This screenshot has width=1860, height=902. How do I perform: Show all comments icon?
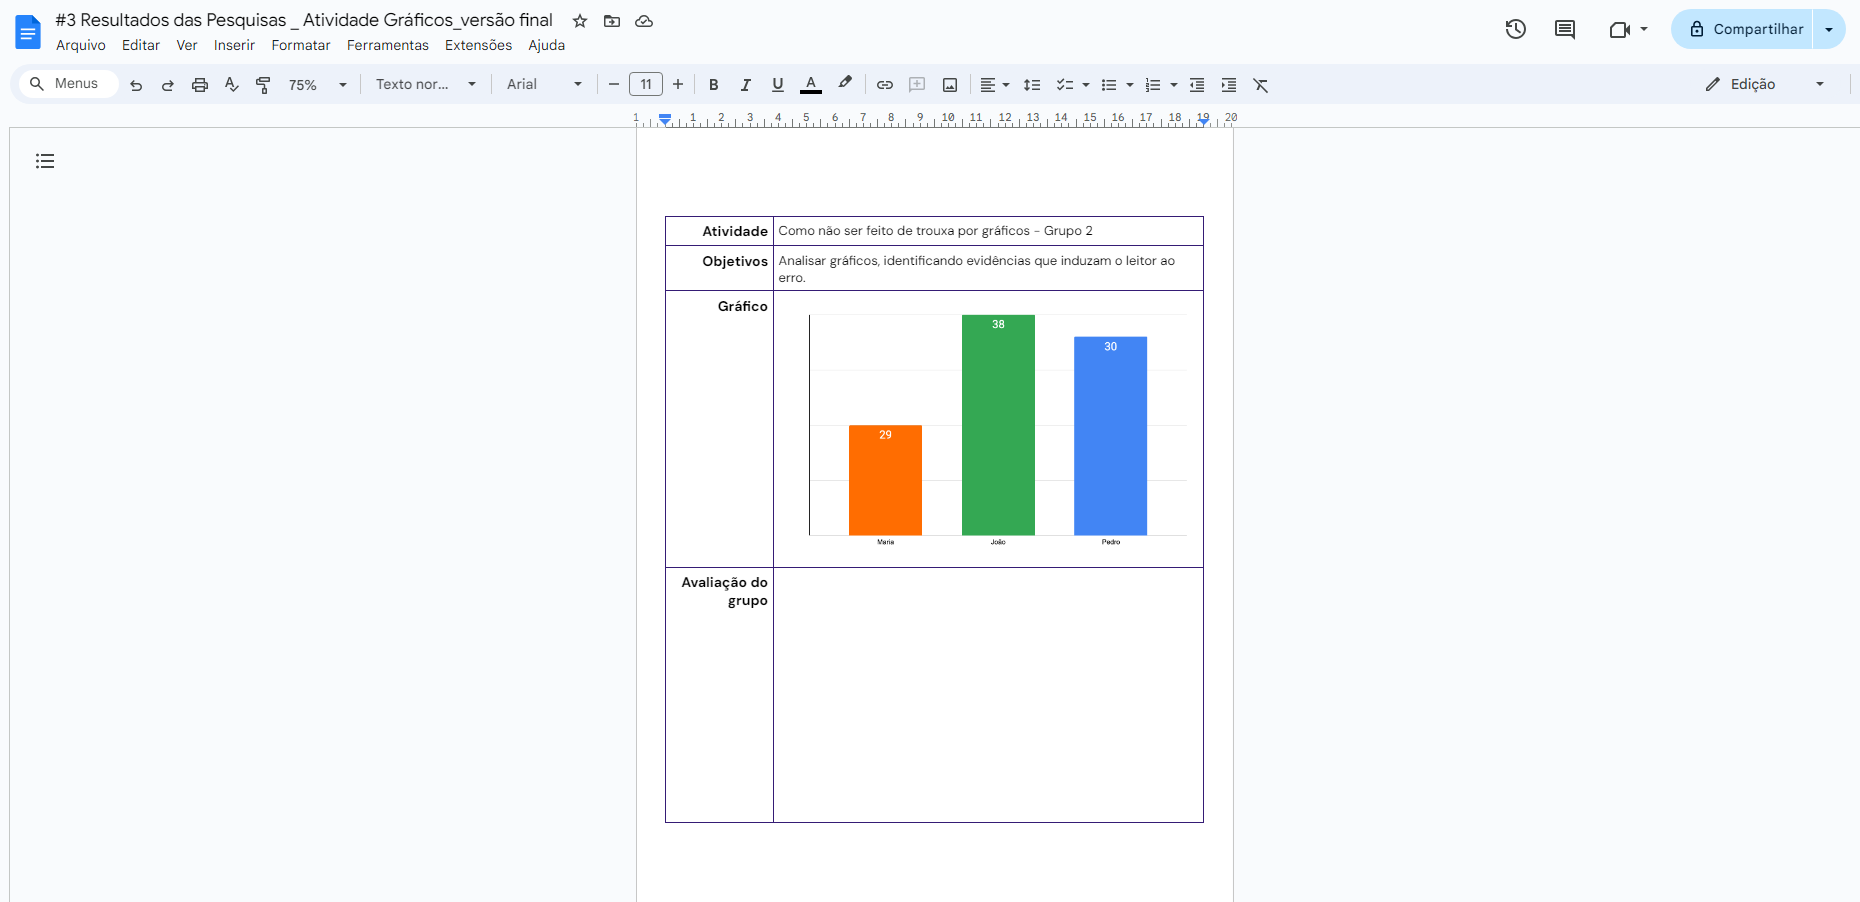coord(1565,29)
